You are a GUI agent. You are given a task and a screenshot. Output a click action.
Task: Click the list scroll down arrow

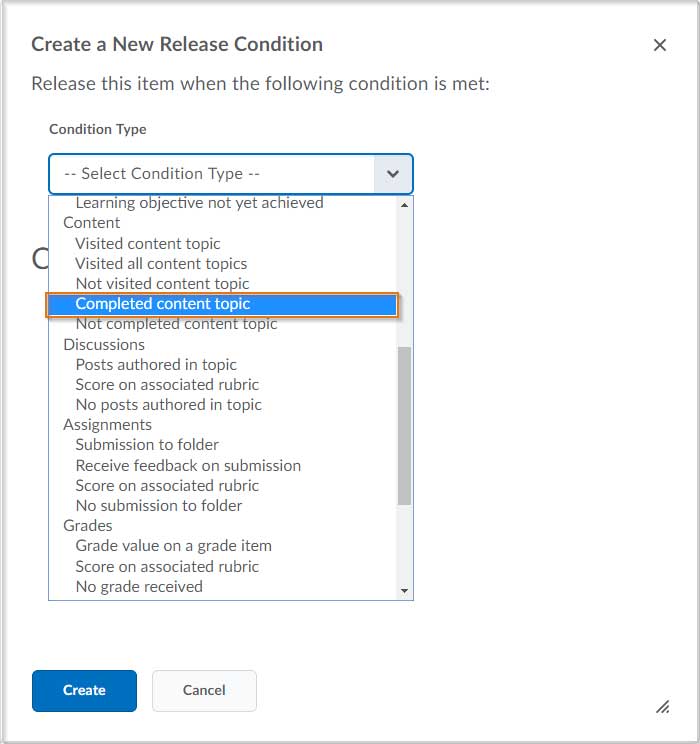[404, 591]
